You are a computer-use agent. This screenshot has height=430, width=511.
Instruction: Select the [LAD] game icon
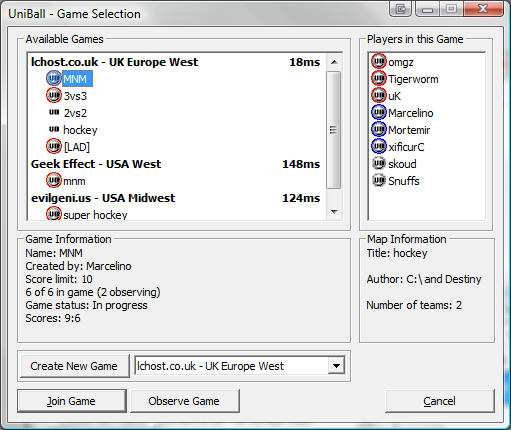(54, 147)
